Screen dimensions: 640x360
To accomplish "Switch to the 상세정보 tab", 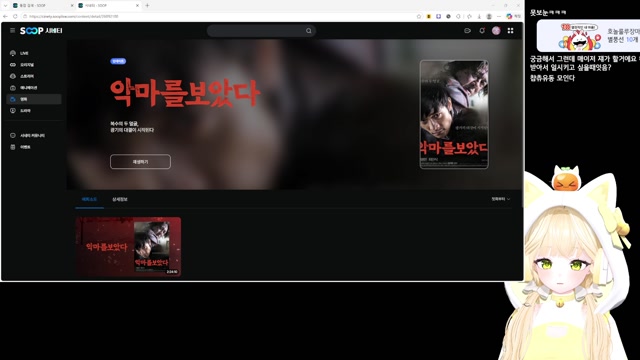I will [120, 199].
